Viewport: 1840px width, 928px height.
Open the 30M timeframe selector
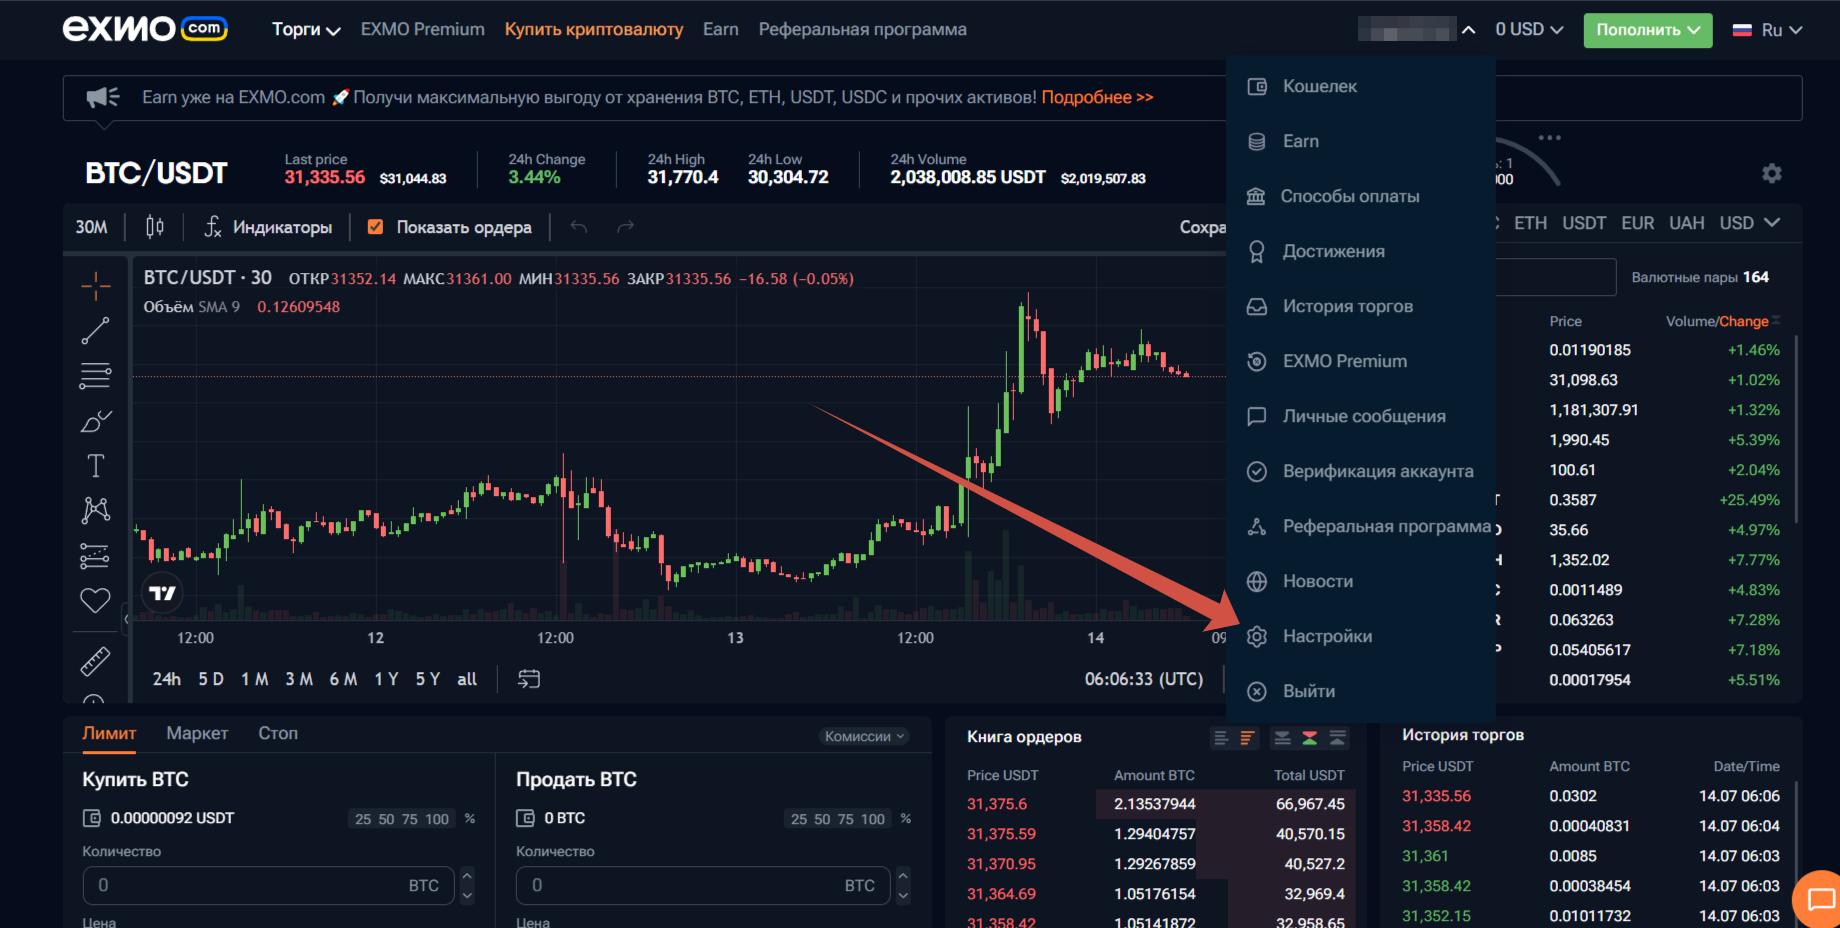(x=91, y=227)
